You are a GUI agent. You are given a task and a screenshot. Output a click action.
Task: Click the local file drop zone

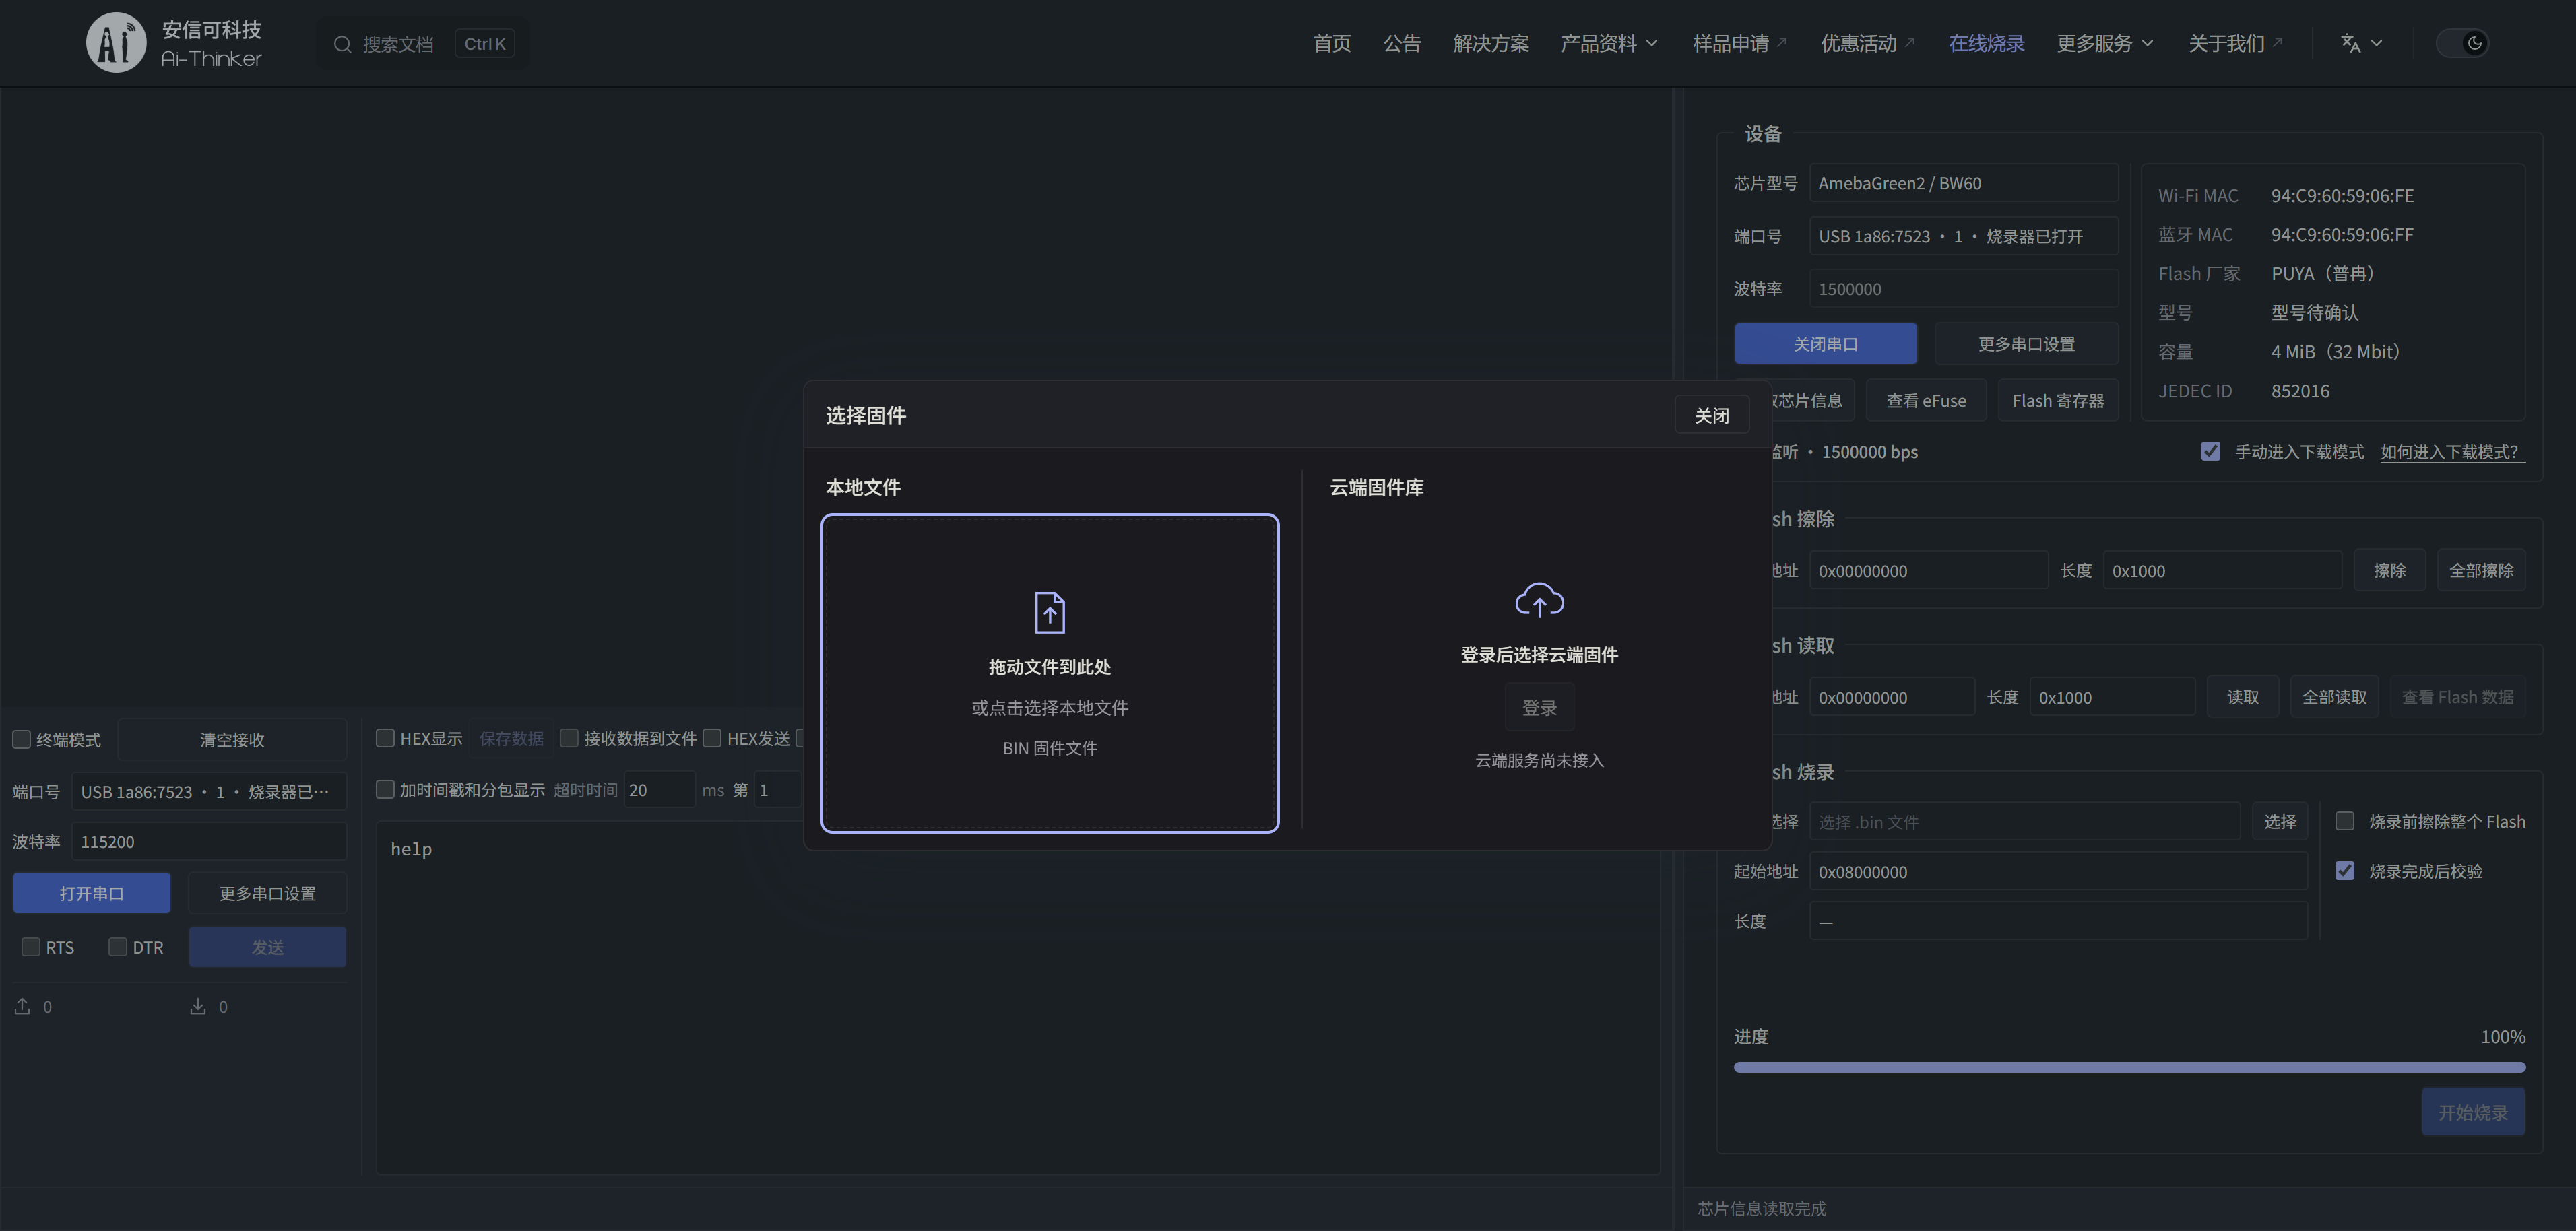1049,673
